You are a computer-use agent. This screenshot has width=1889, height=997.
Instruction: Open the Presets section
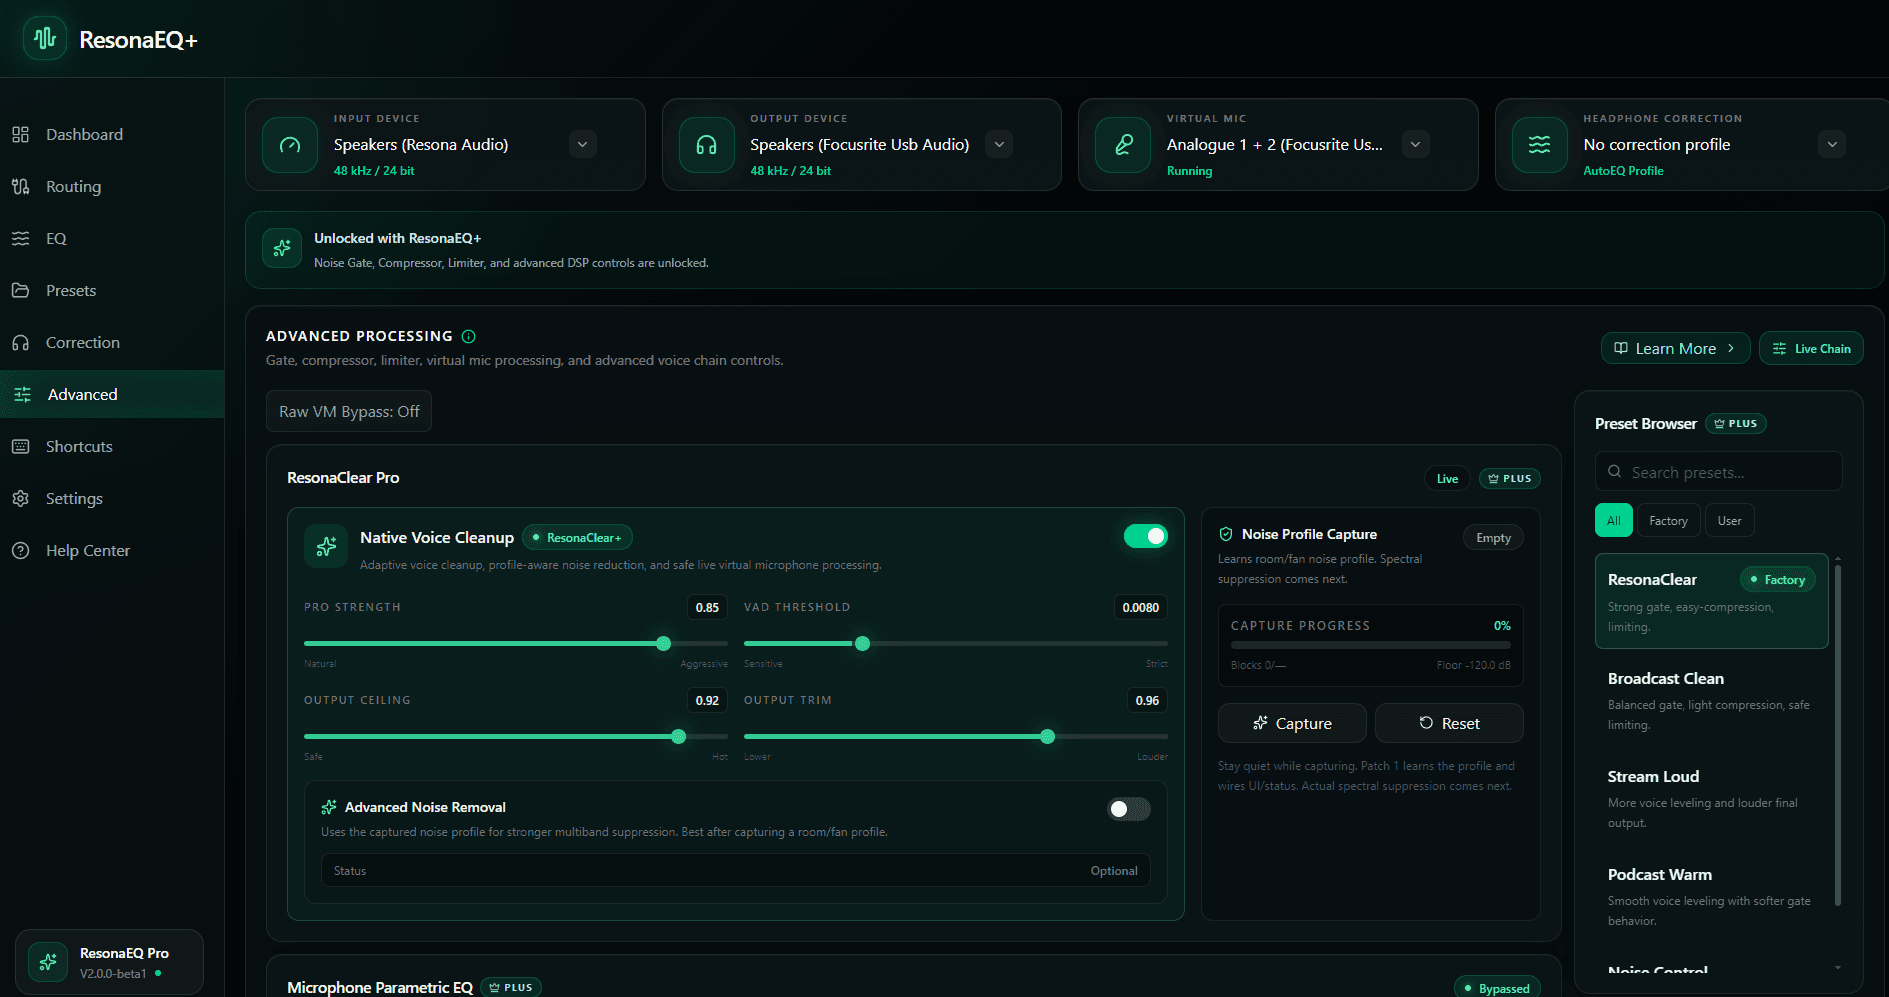[x=112, y=290]
